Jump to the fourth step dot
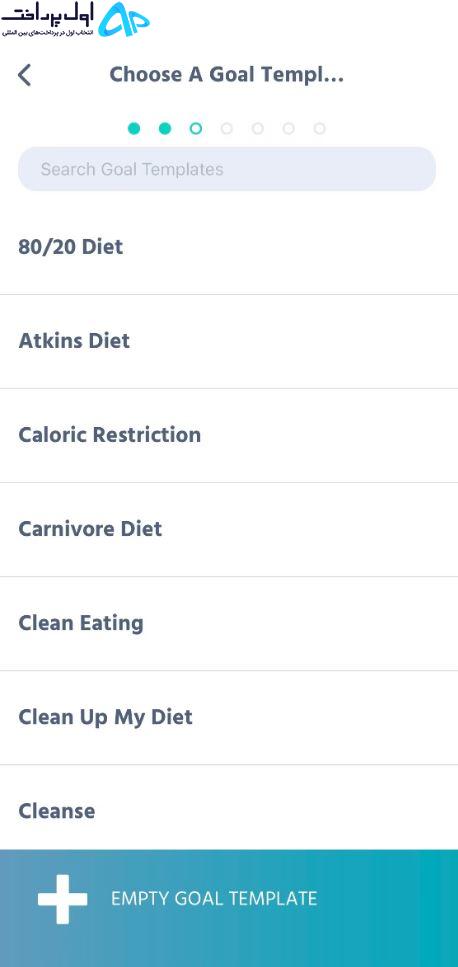This screenshot has width=458, height=967. pos(227,128)
